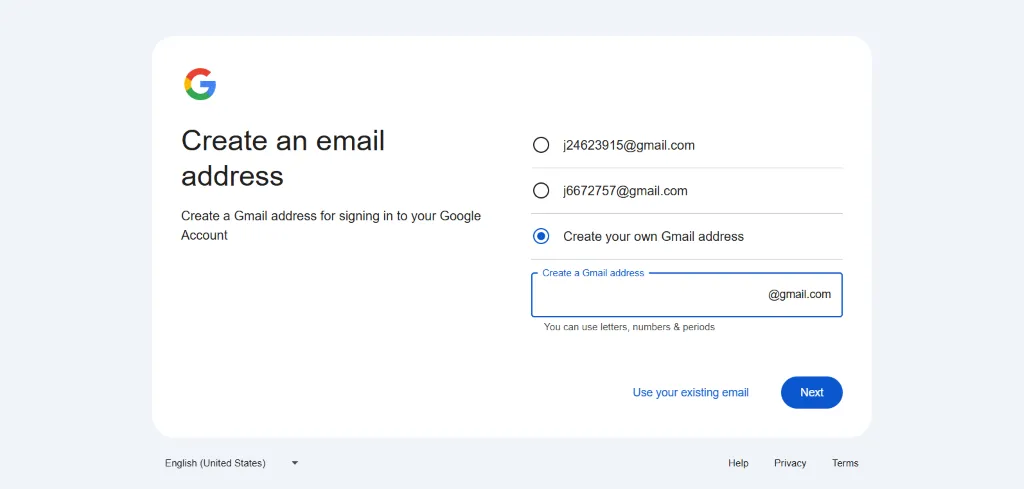
Task: Click the Use your existing email link
Action: (x=690, y=393)
